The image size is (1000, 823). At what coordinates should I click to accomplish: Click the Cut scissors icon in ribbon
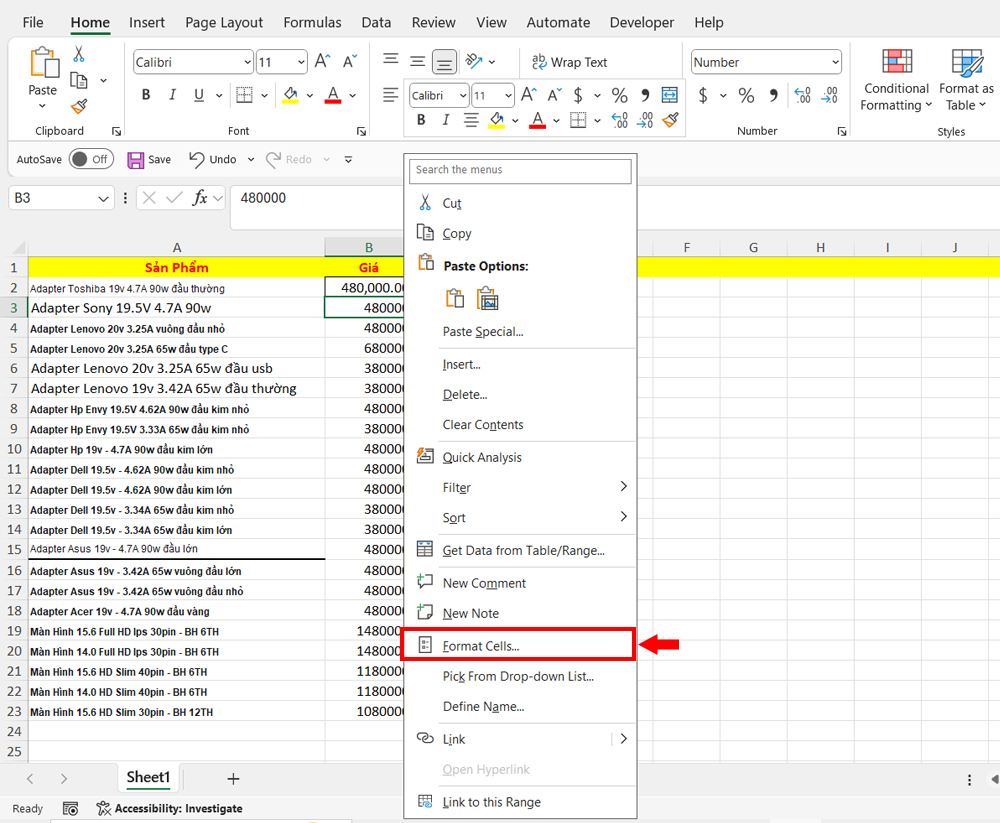pos(79,55)
